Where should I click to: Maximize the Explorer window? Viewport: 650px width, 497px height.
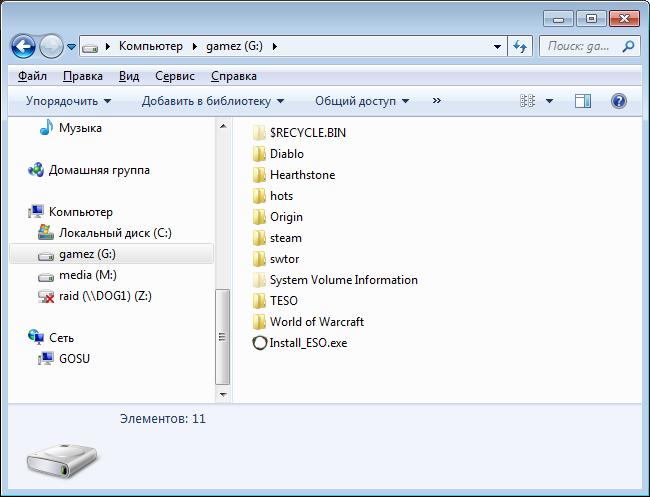click(592, 19)
